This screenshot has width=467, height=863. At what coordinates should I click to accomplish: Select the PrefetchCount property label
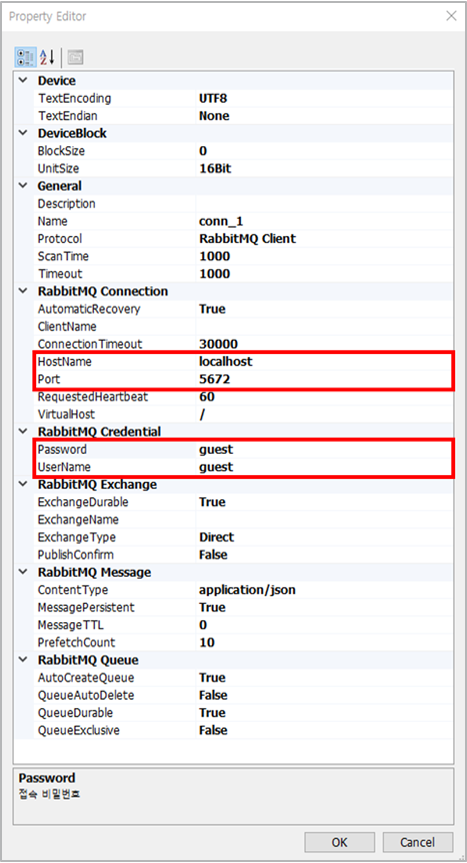pyautogui.click(x=76, y=642)
